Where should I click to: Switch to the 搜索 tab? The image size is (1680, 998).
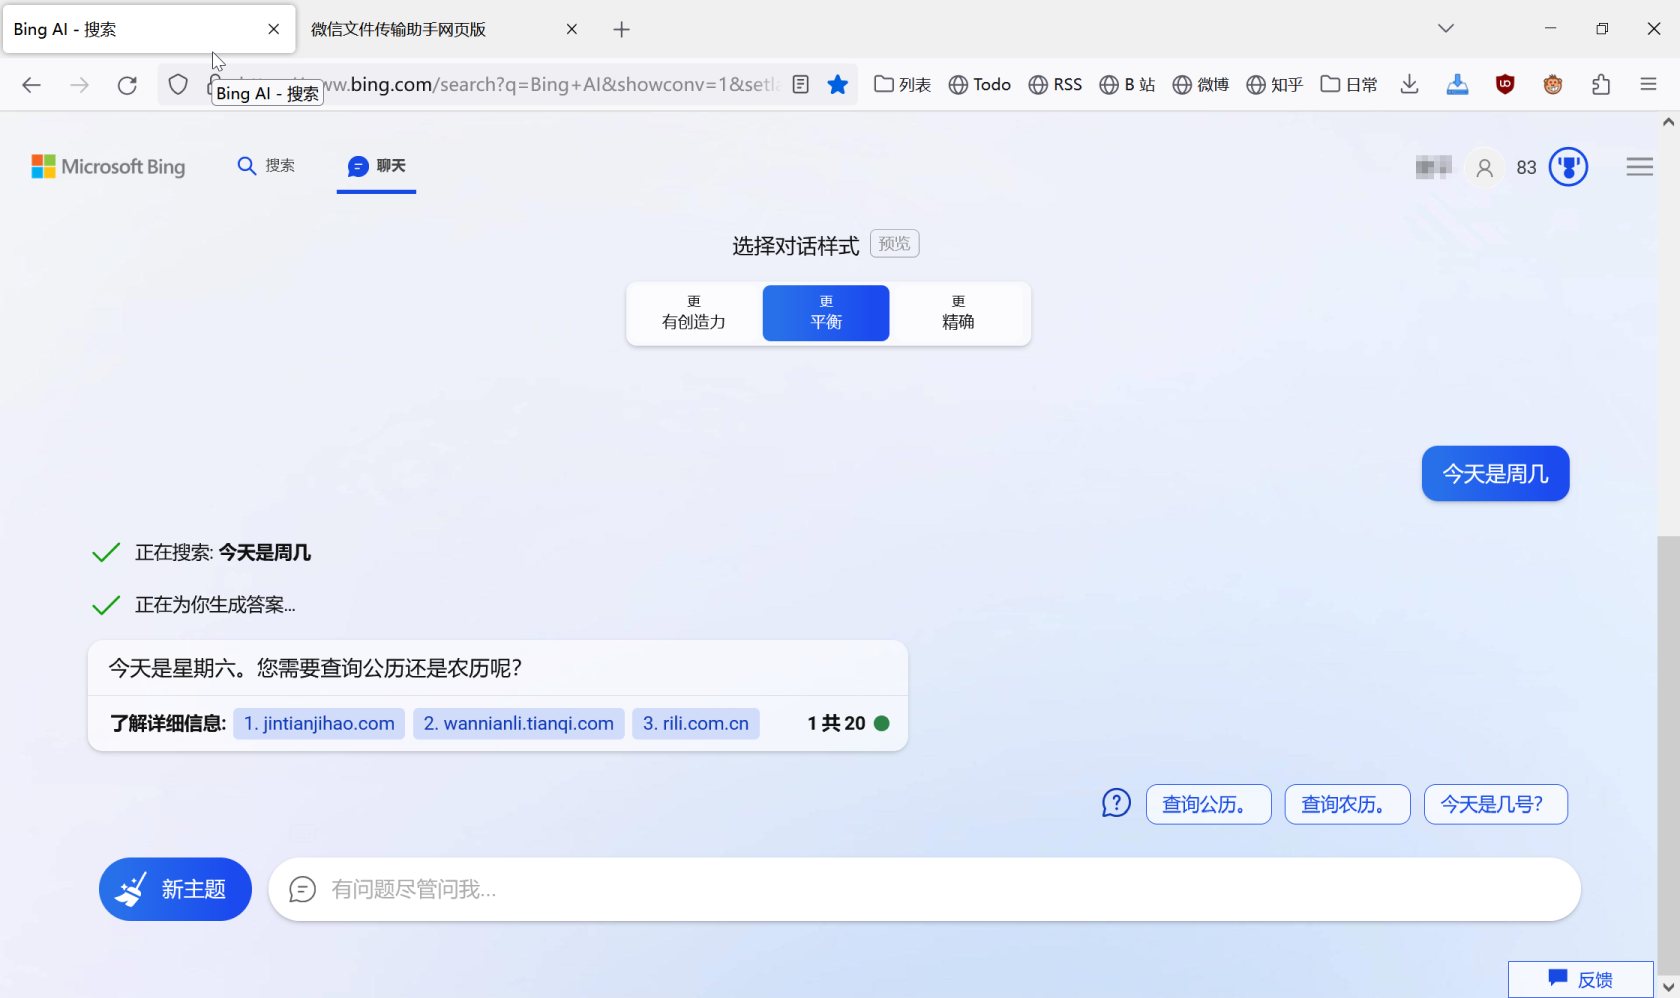pyautogui.click(x=264, y=166)
